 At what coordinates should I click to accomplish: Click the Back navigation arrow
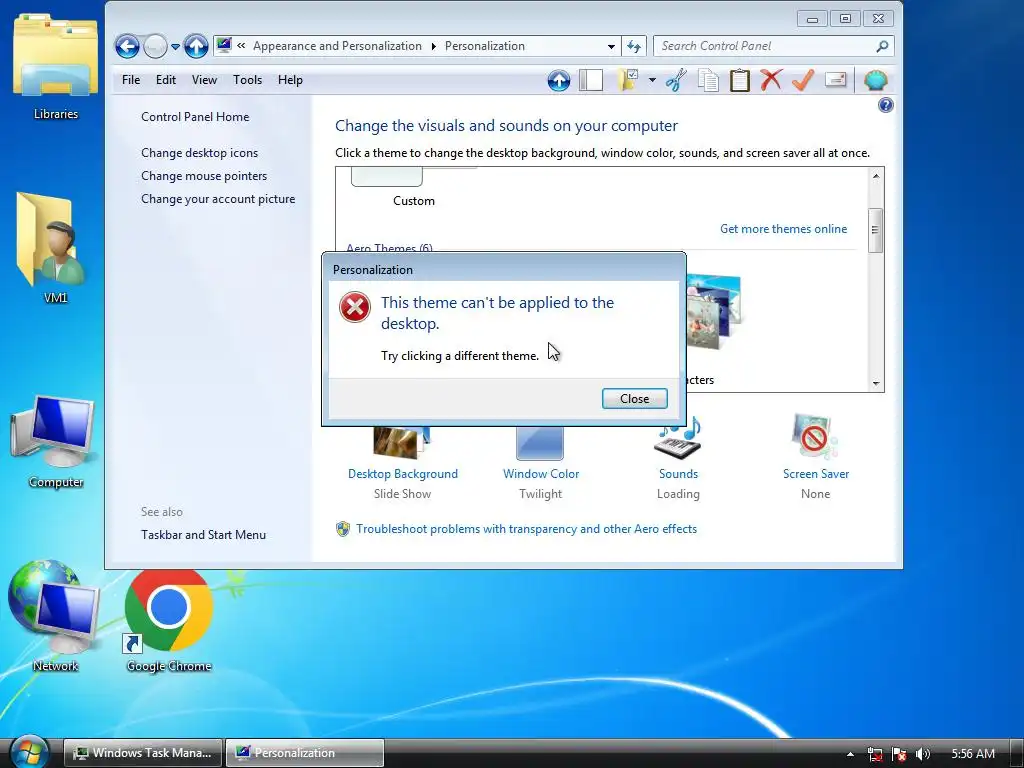pos(127,46)
